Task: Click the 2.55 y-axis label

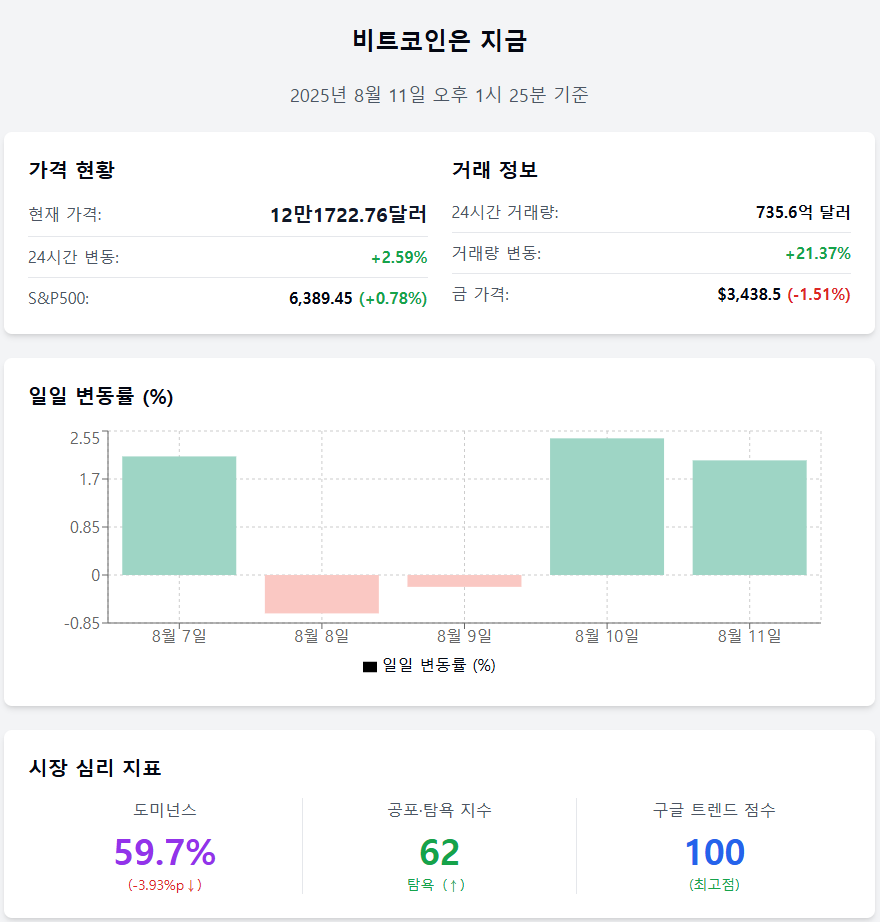Action: pos(85,438)
